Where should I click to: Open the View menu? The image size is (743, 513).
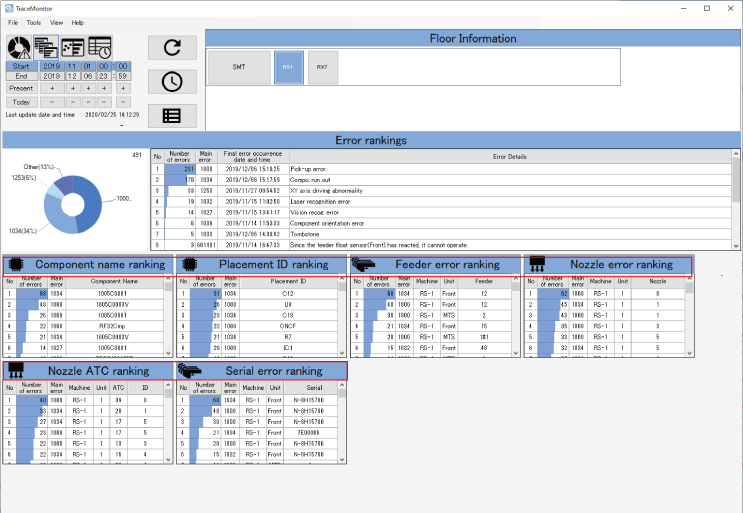pos(56,22)
